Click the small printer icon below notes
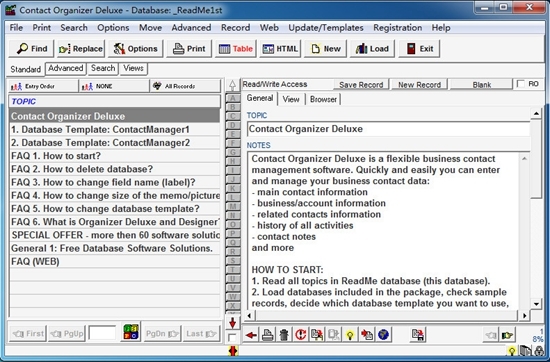Image resolution: width=550 pixels, height=362 pixels. [268, 335]
